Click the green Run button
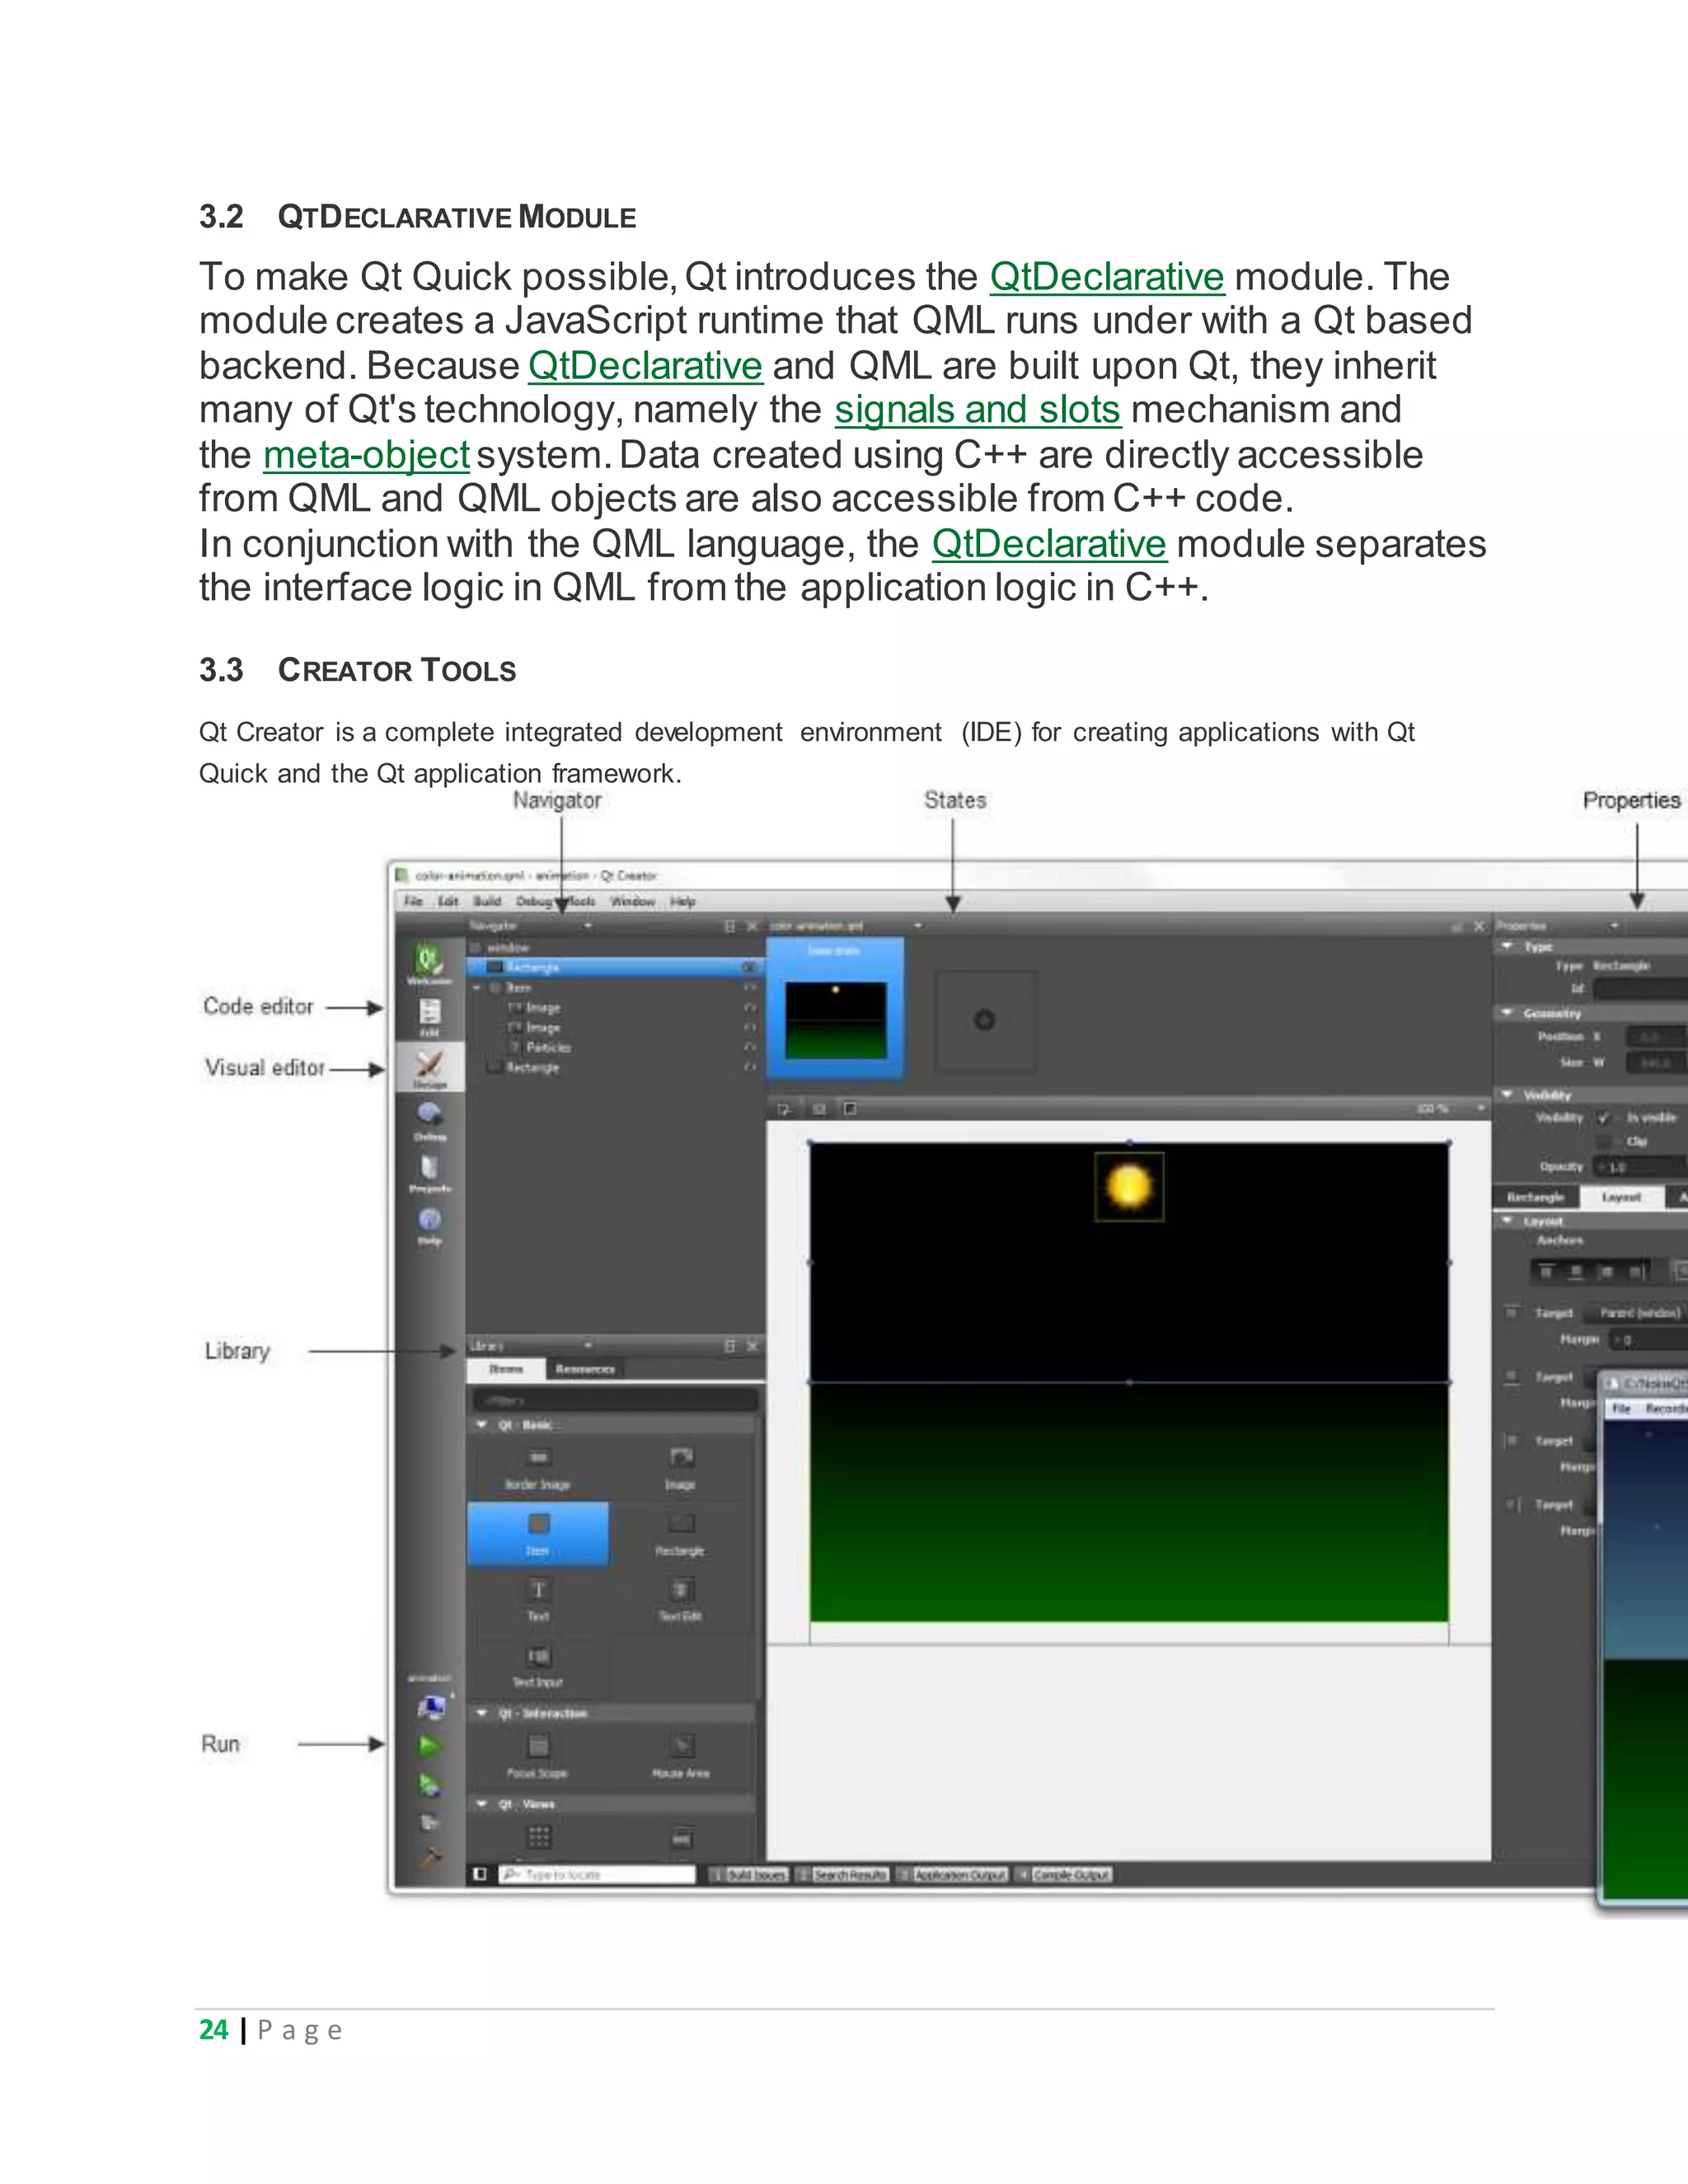Image resolution: width=1688 pixels, height=2184 pixels. (429, 1745)
